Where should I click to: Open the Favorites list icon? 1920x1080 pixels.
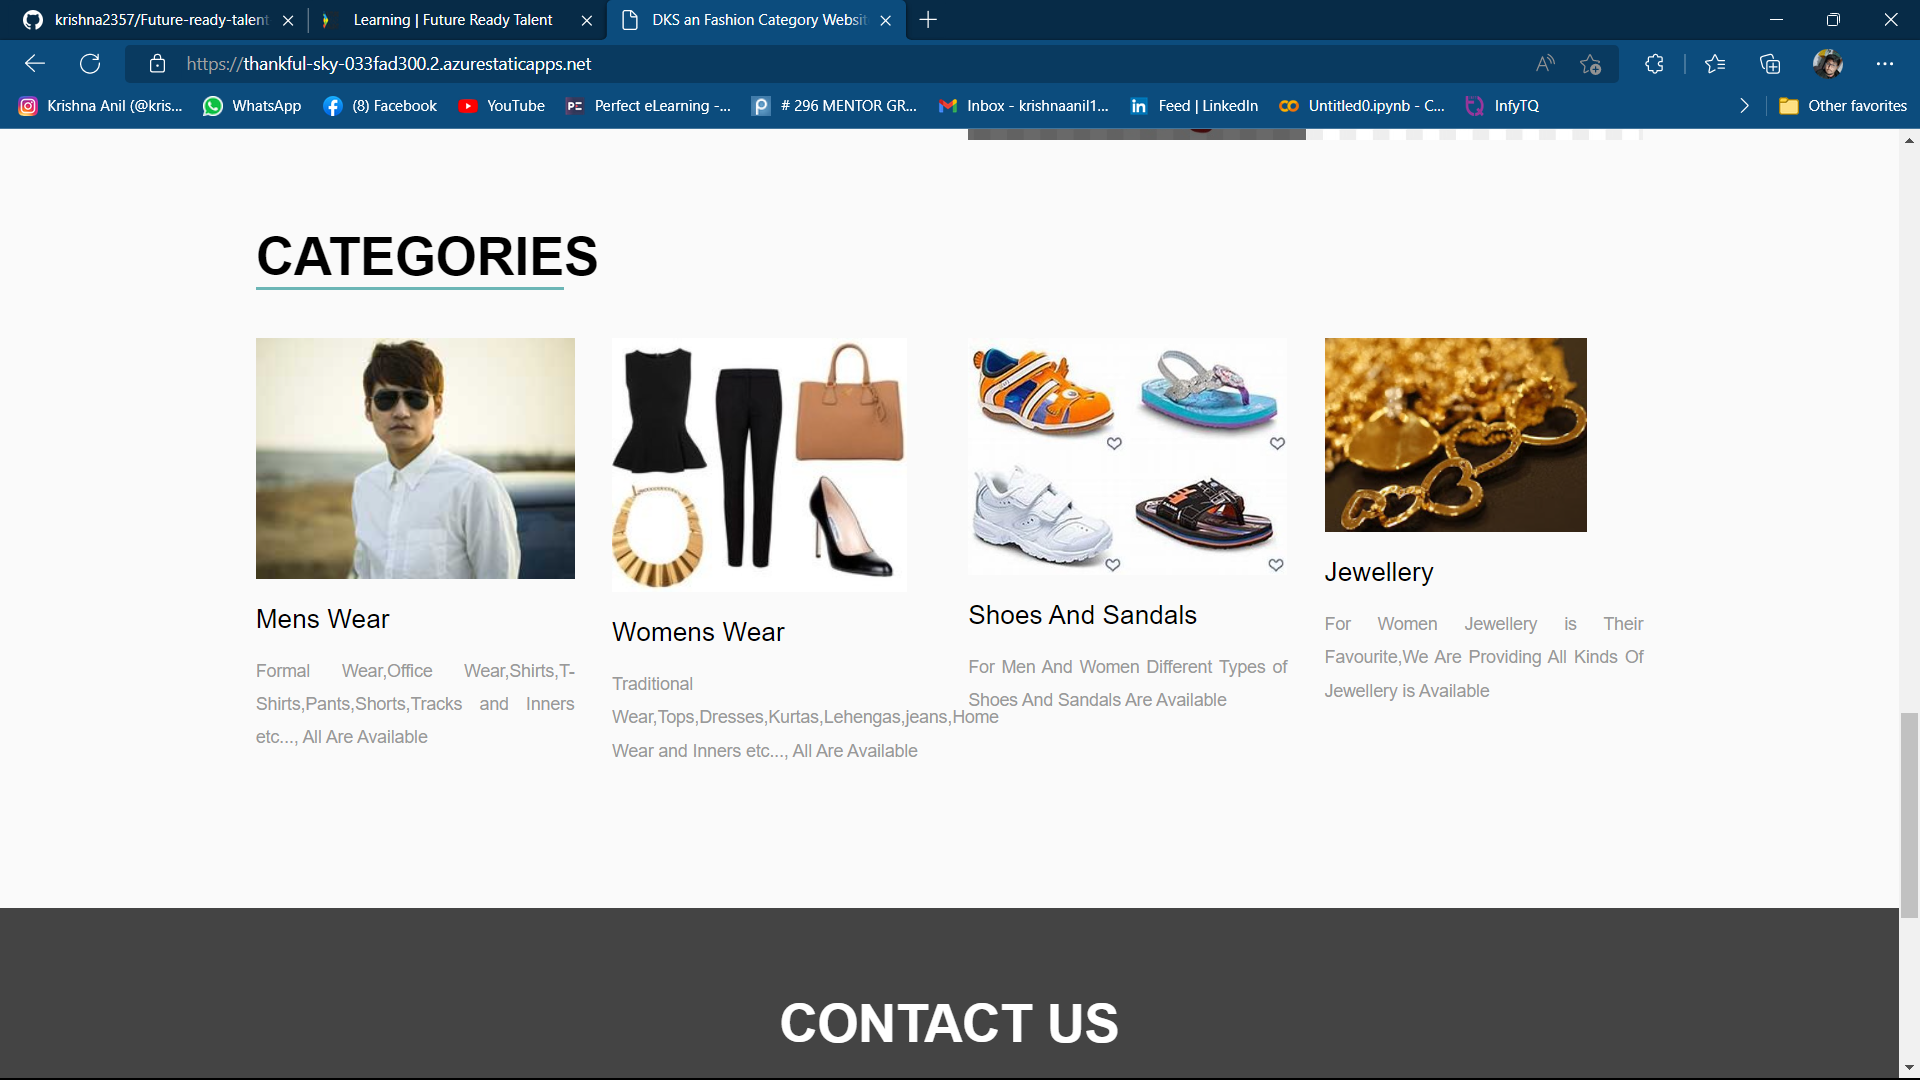tap(1715, 64)
